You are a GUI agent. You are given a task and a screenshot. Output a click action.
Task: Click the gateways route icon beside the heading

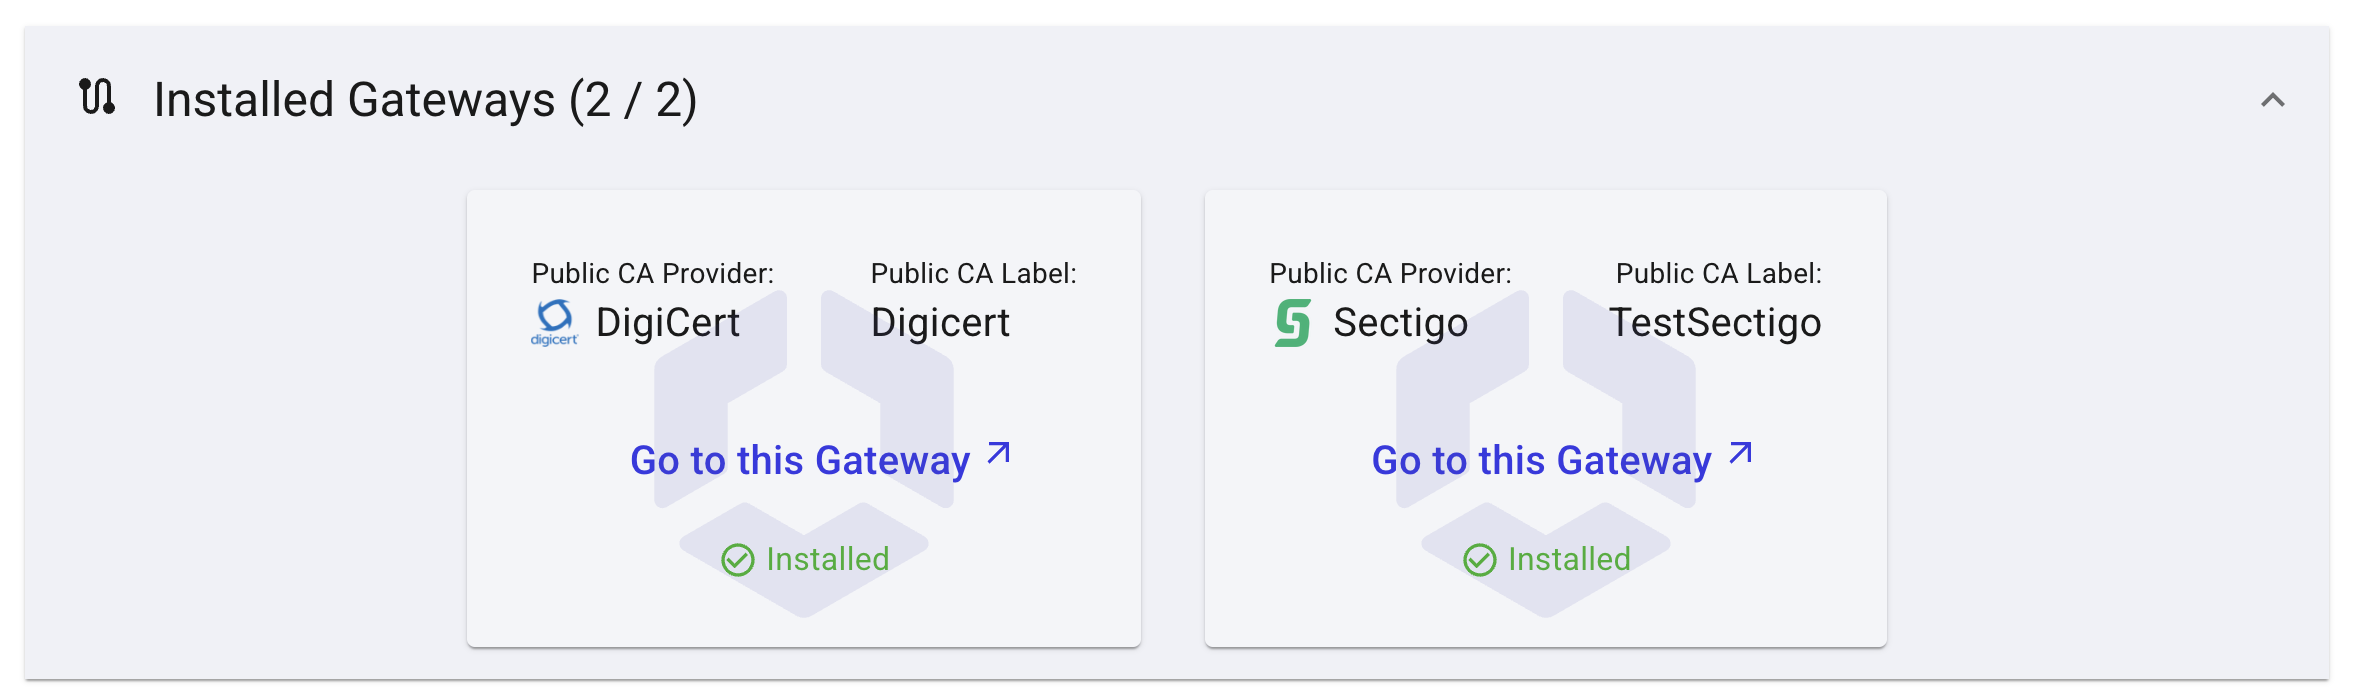(97, 97)
